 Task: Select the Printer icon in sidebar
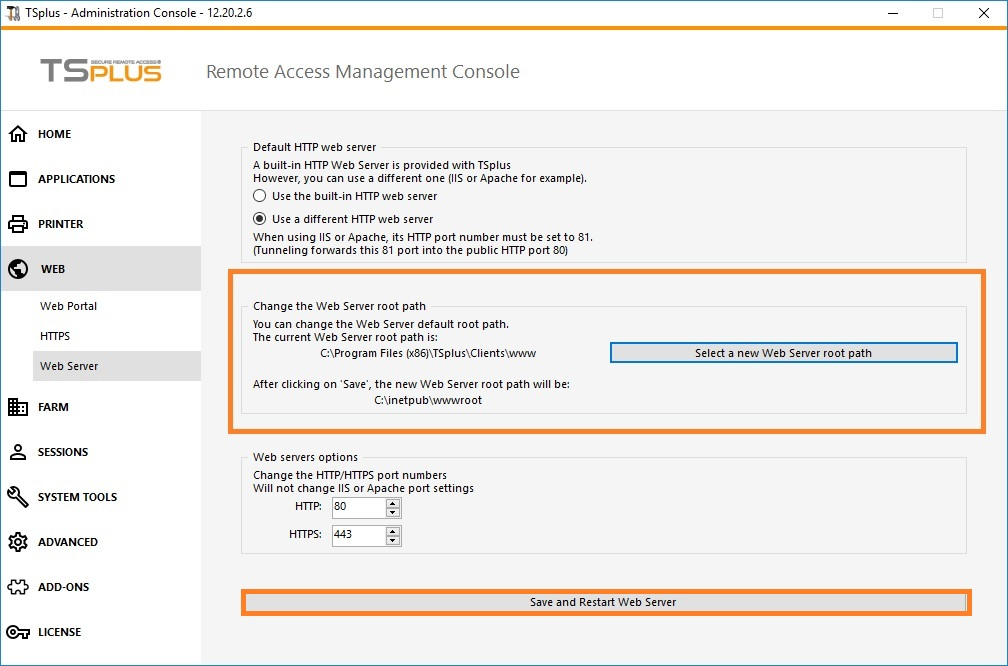(x=18, y=224)
